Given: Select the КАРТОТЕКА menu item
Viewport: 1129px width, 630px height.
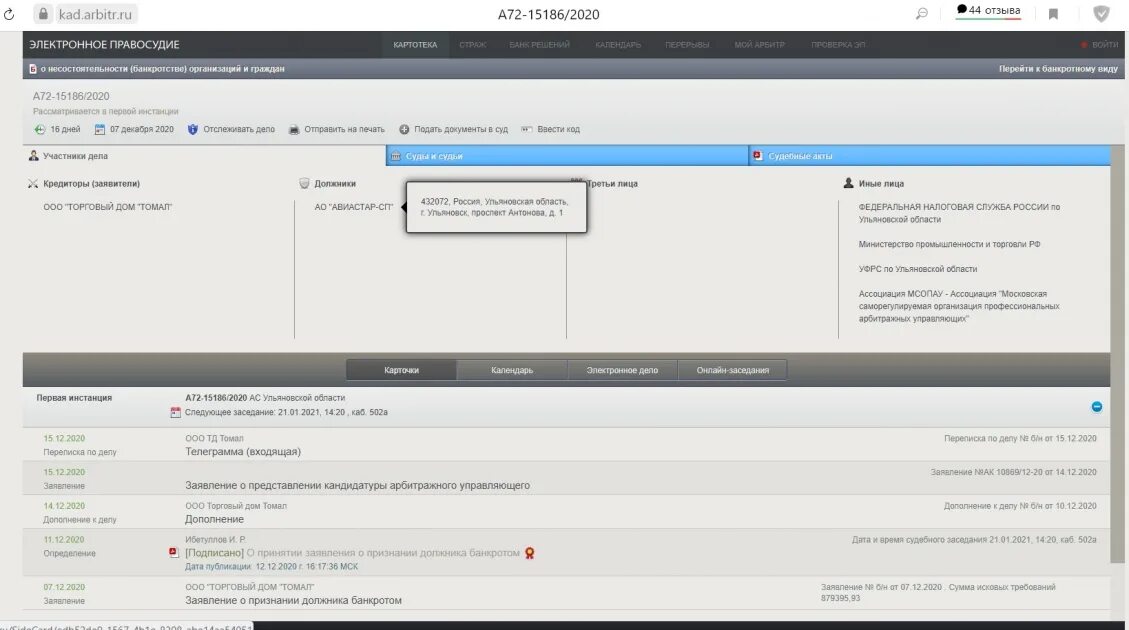Looking at the screenshot, I should point(415,45).
